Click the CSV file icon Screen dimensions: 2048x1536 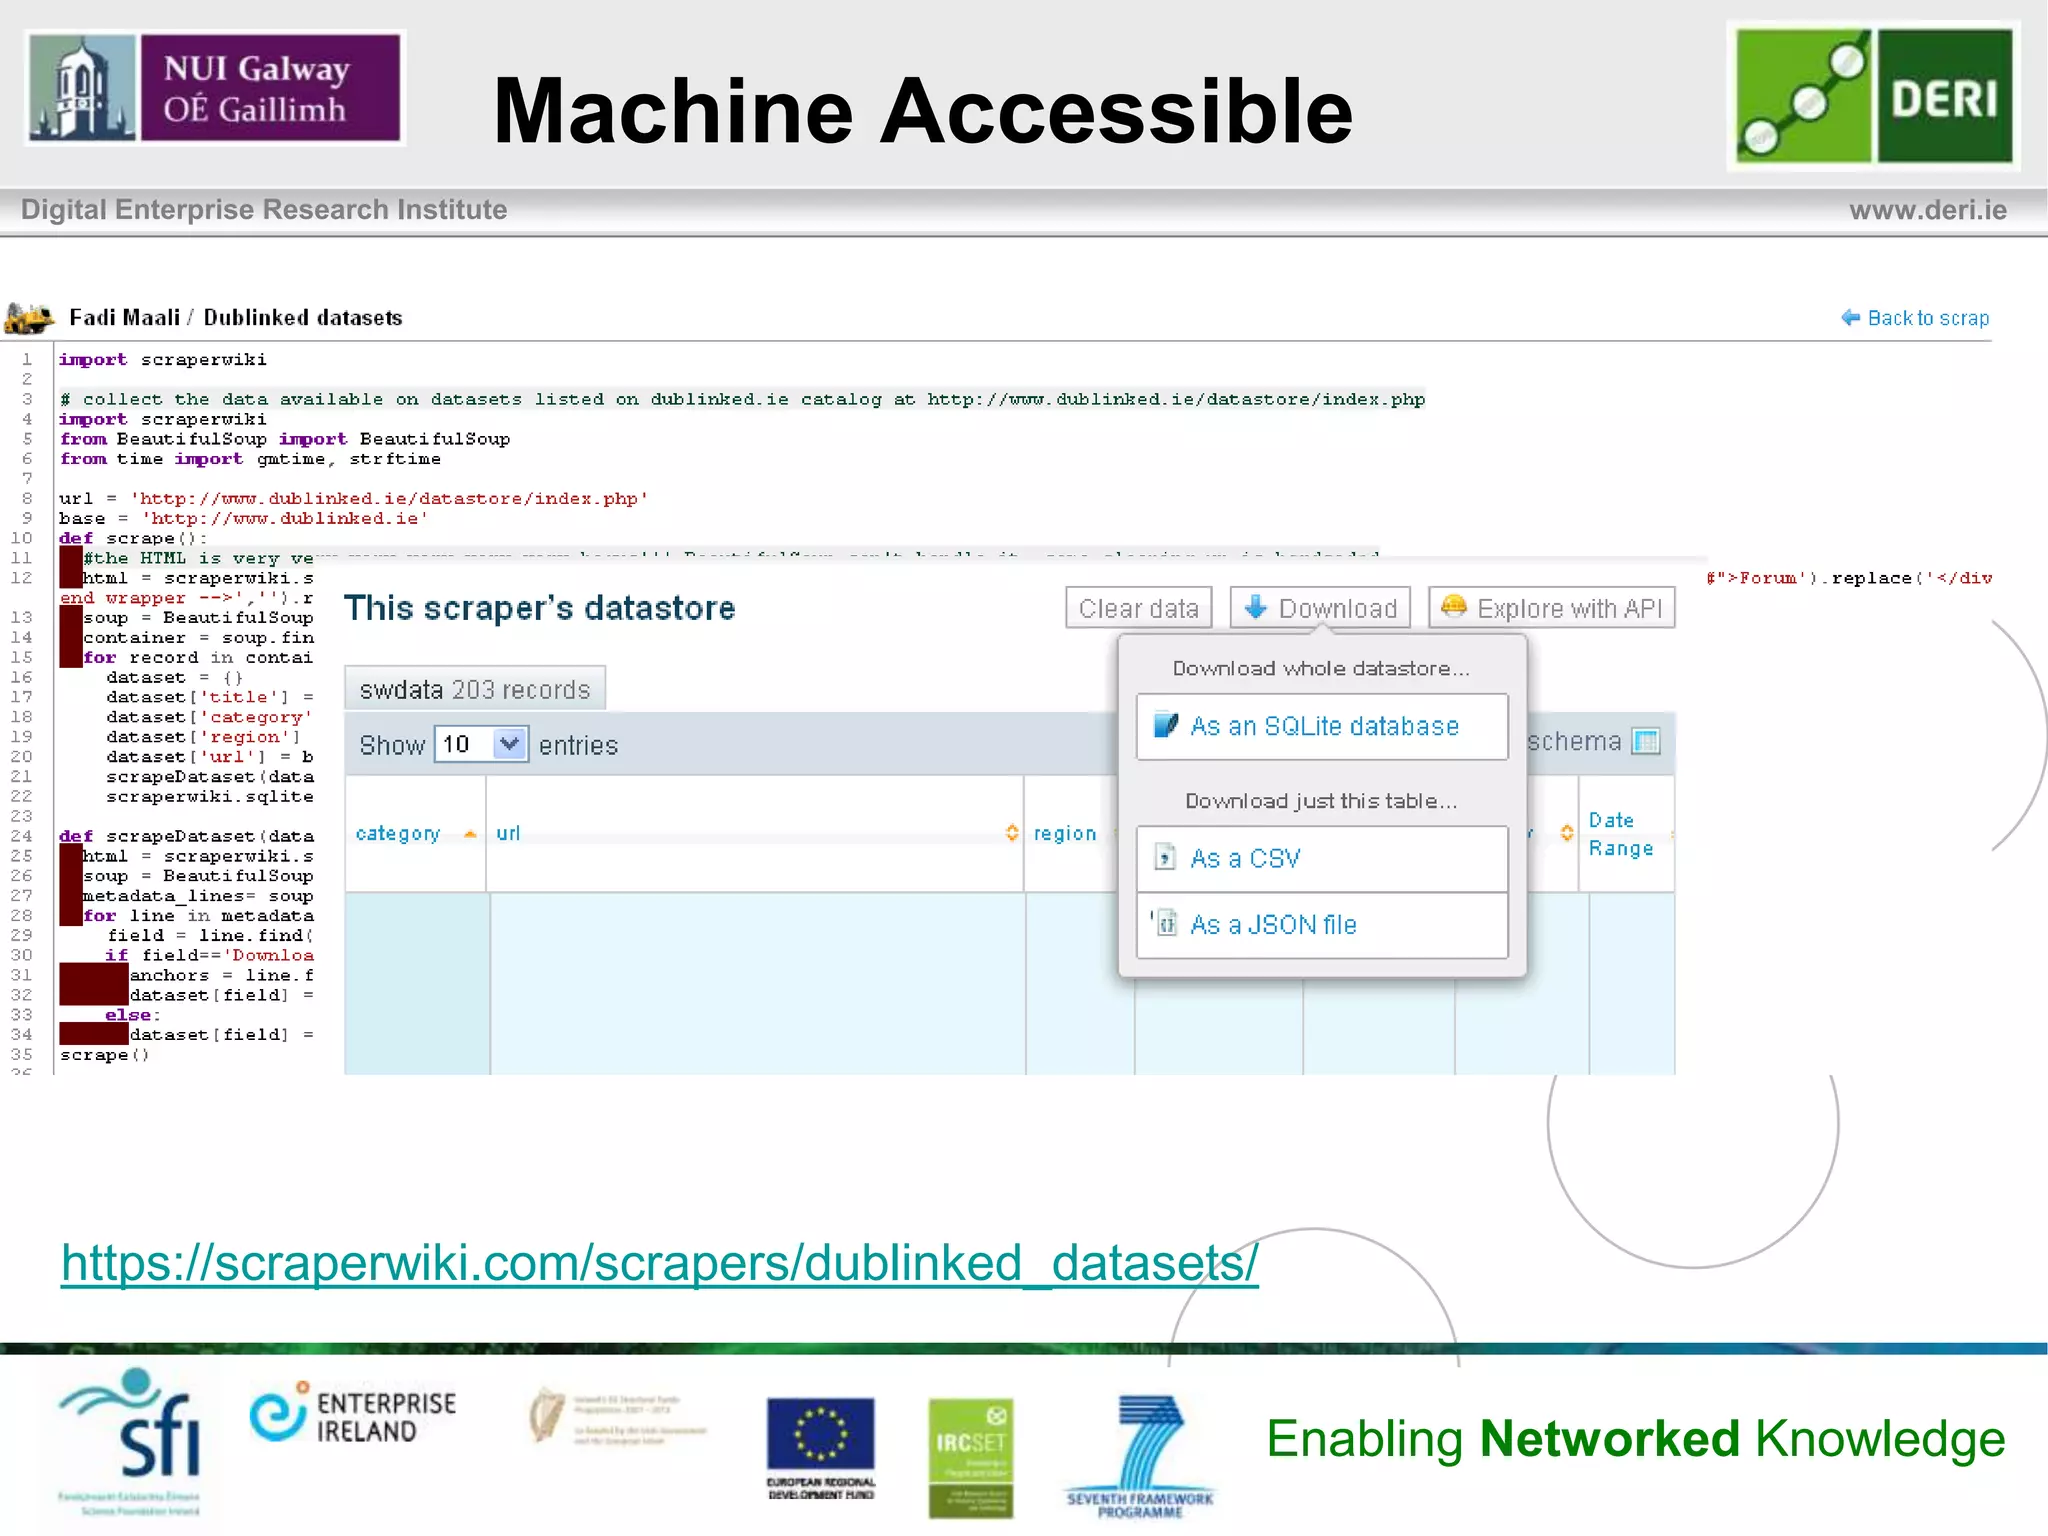[1165, 857]
